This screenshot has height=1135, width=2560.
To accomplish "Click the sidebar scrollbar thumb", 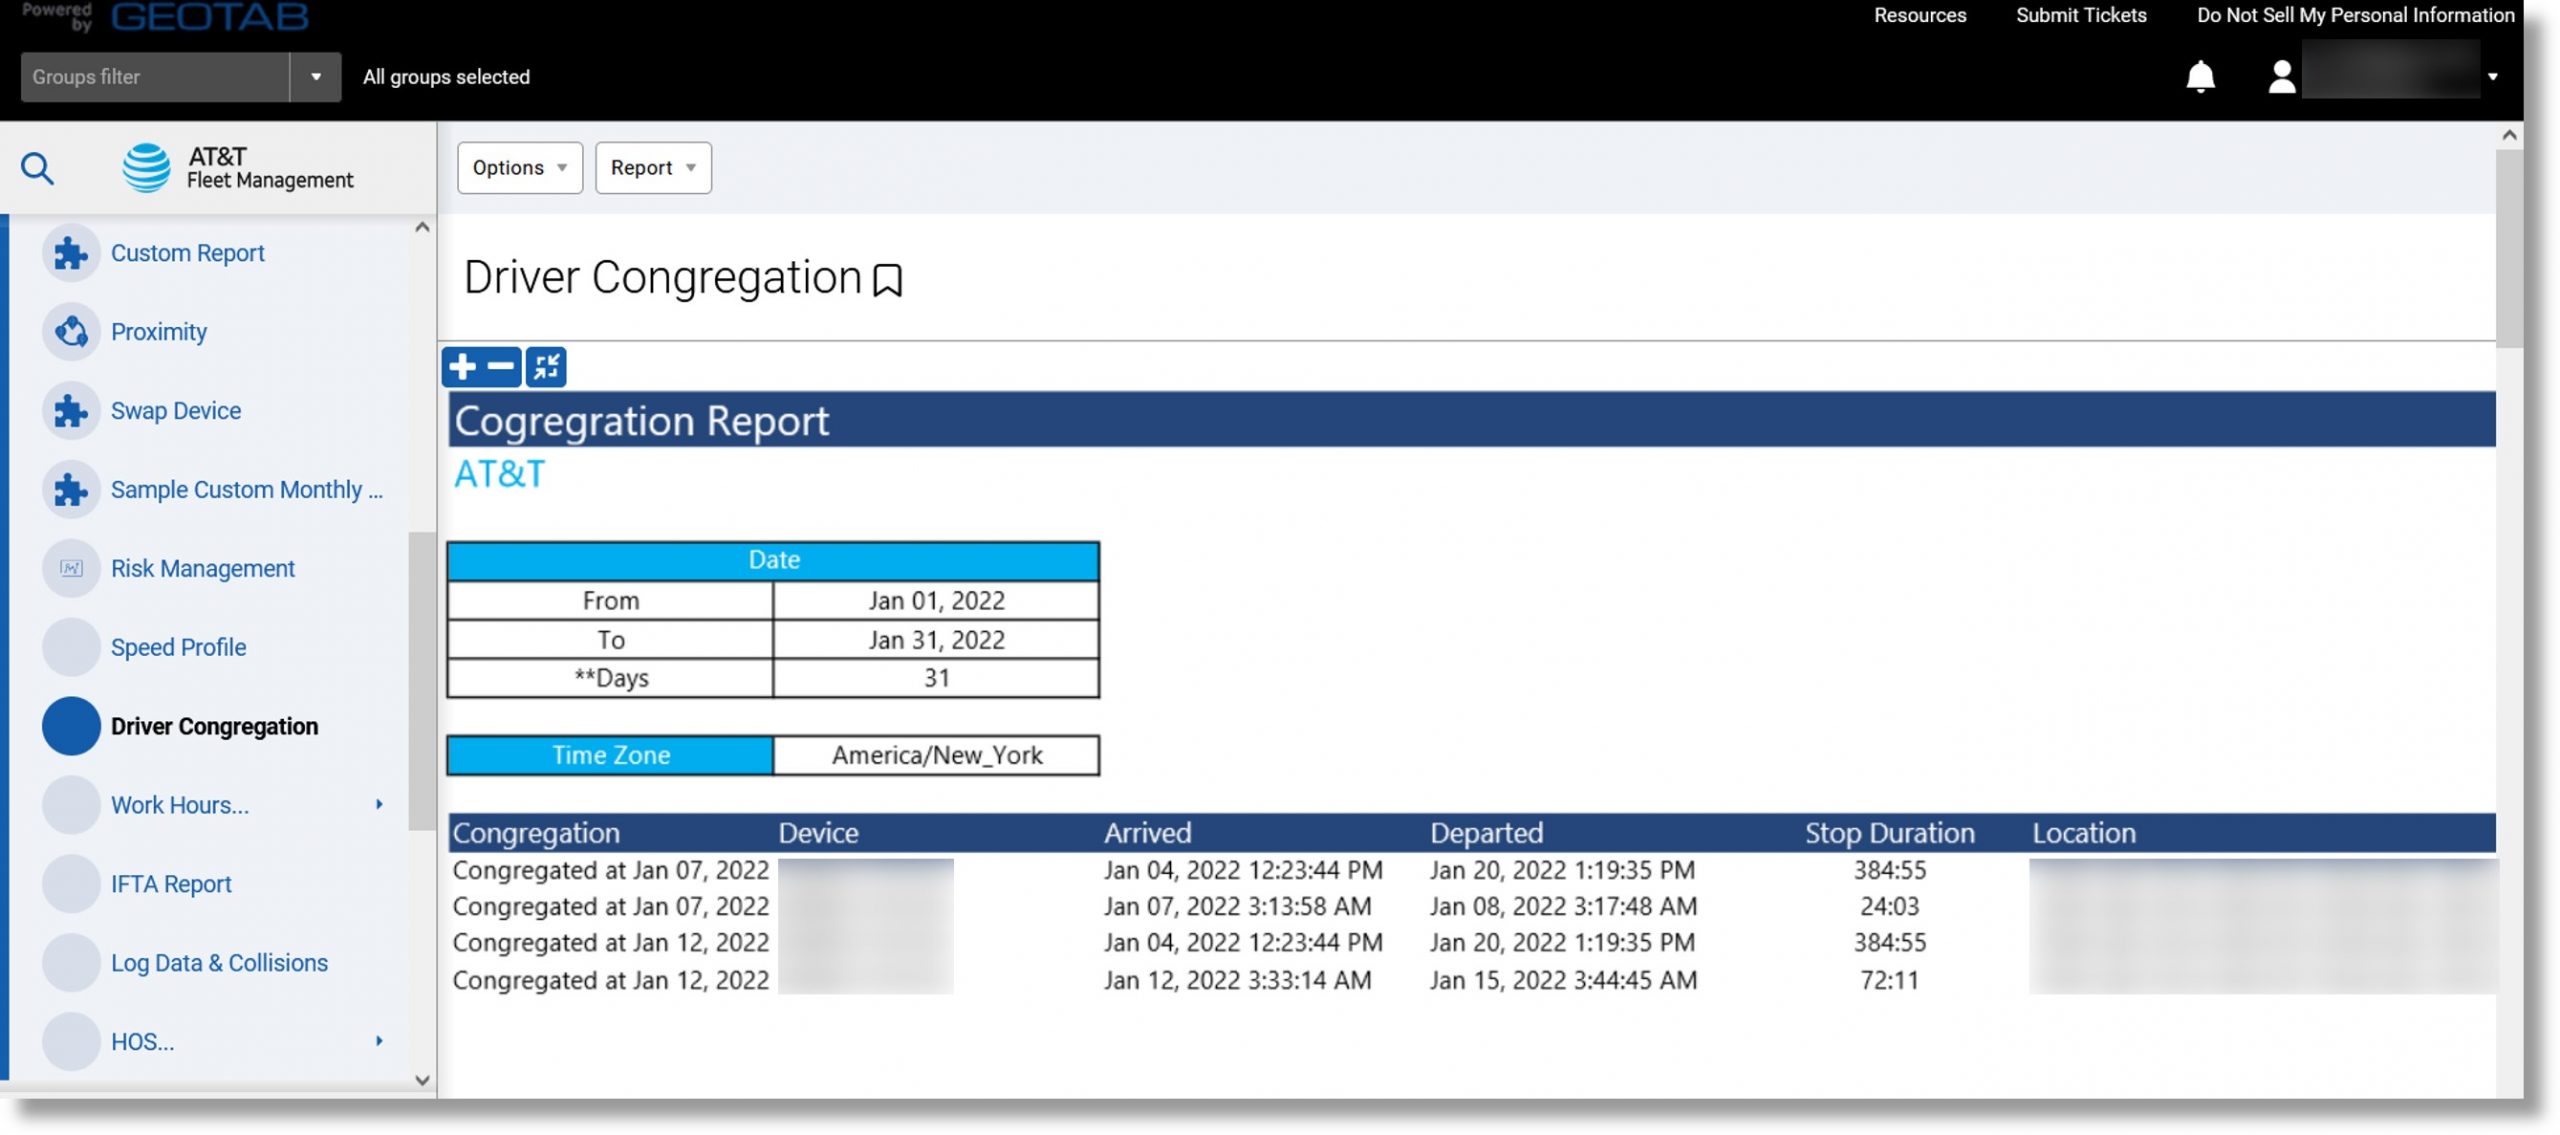I will click(421, 680).
